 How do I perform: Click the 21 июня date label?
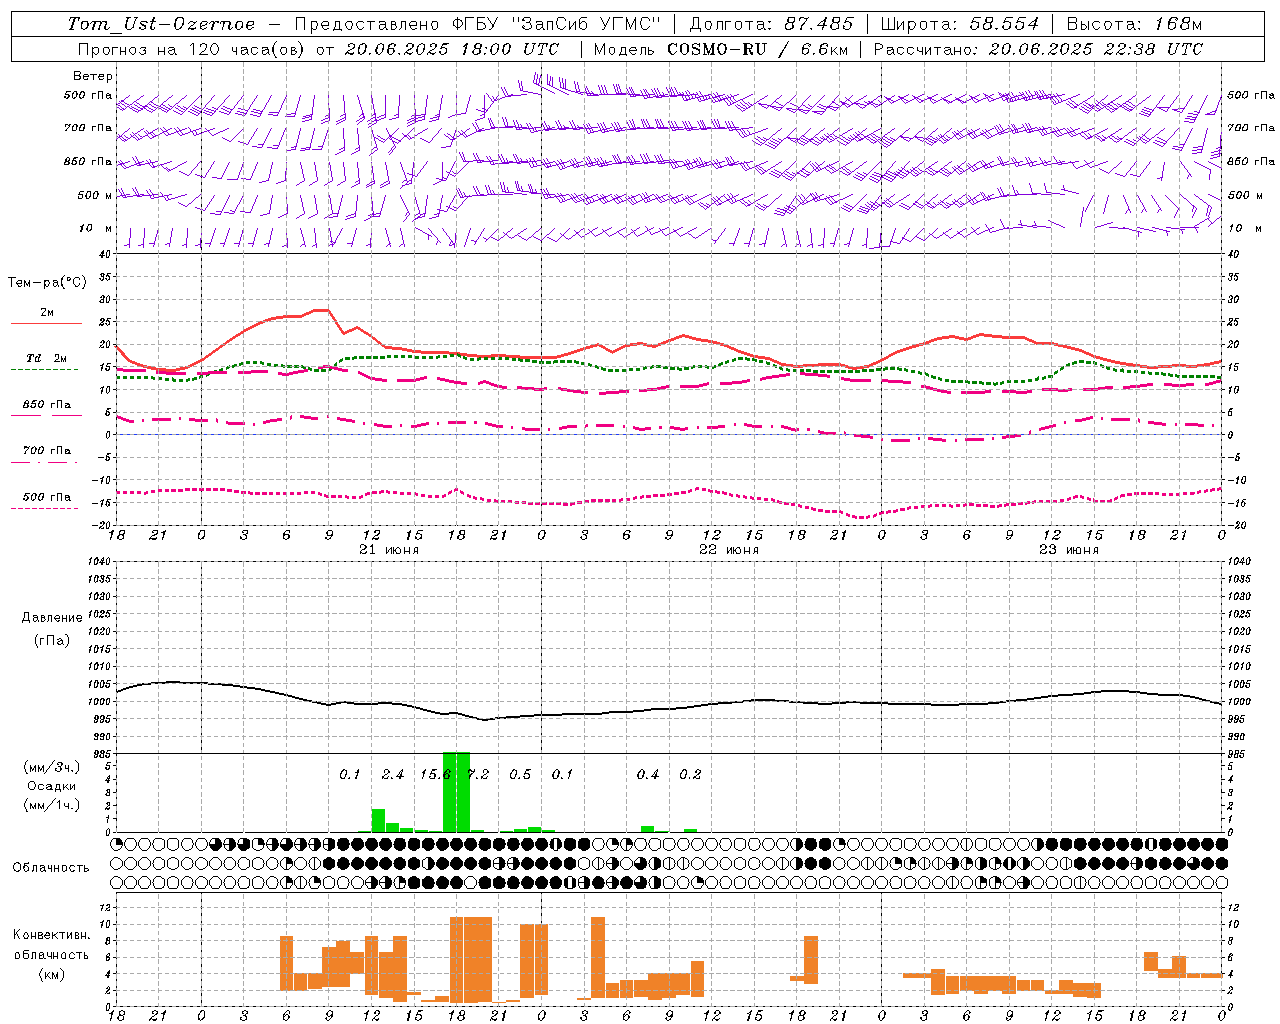389,550
